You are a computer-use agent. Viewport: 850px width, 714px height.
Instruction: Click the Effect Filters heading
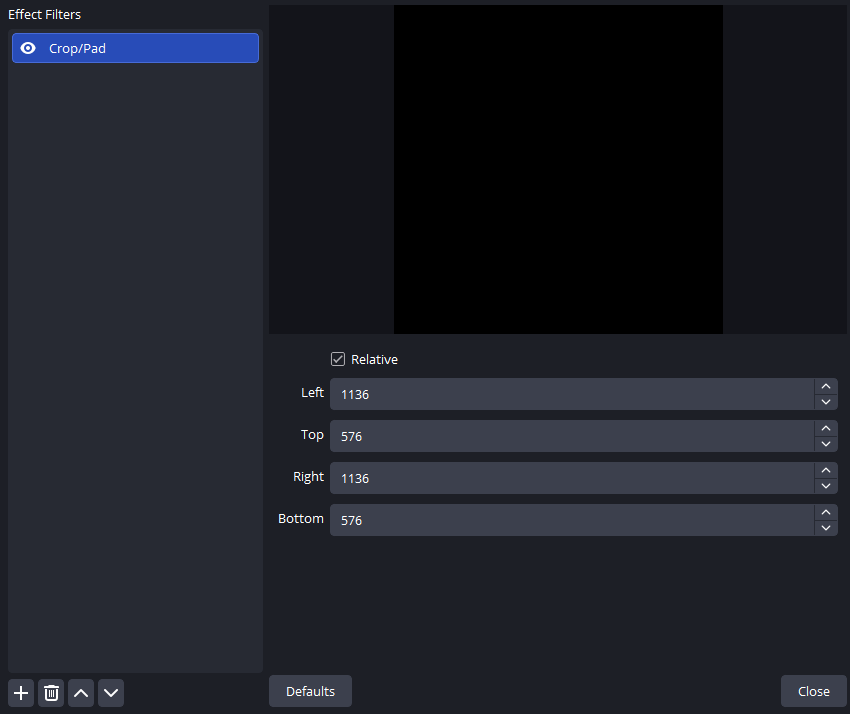point(44,15)
